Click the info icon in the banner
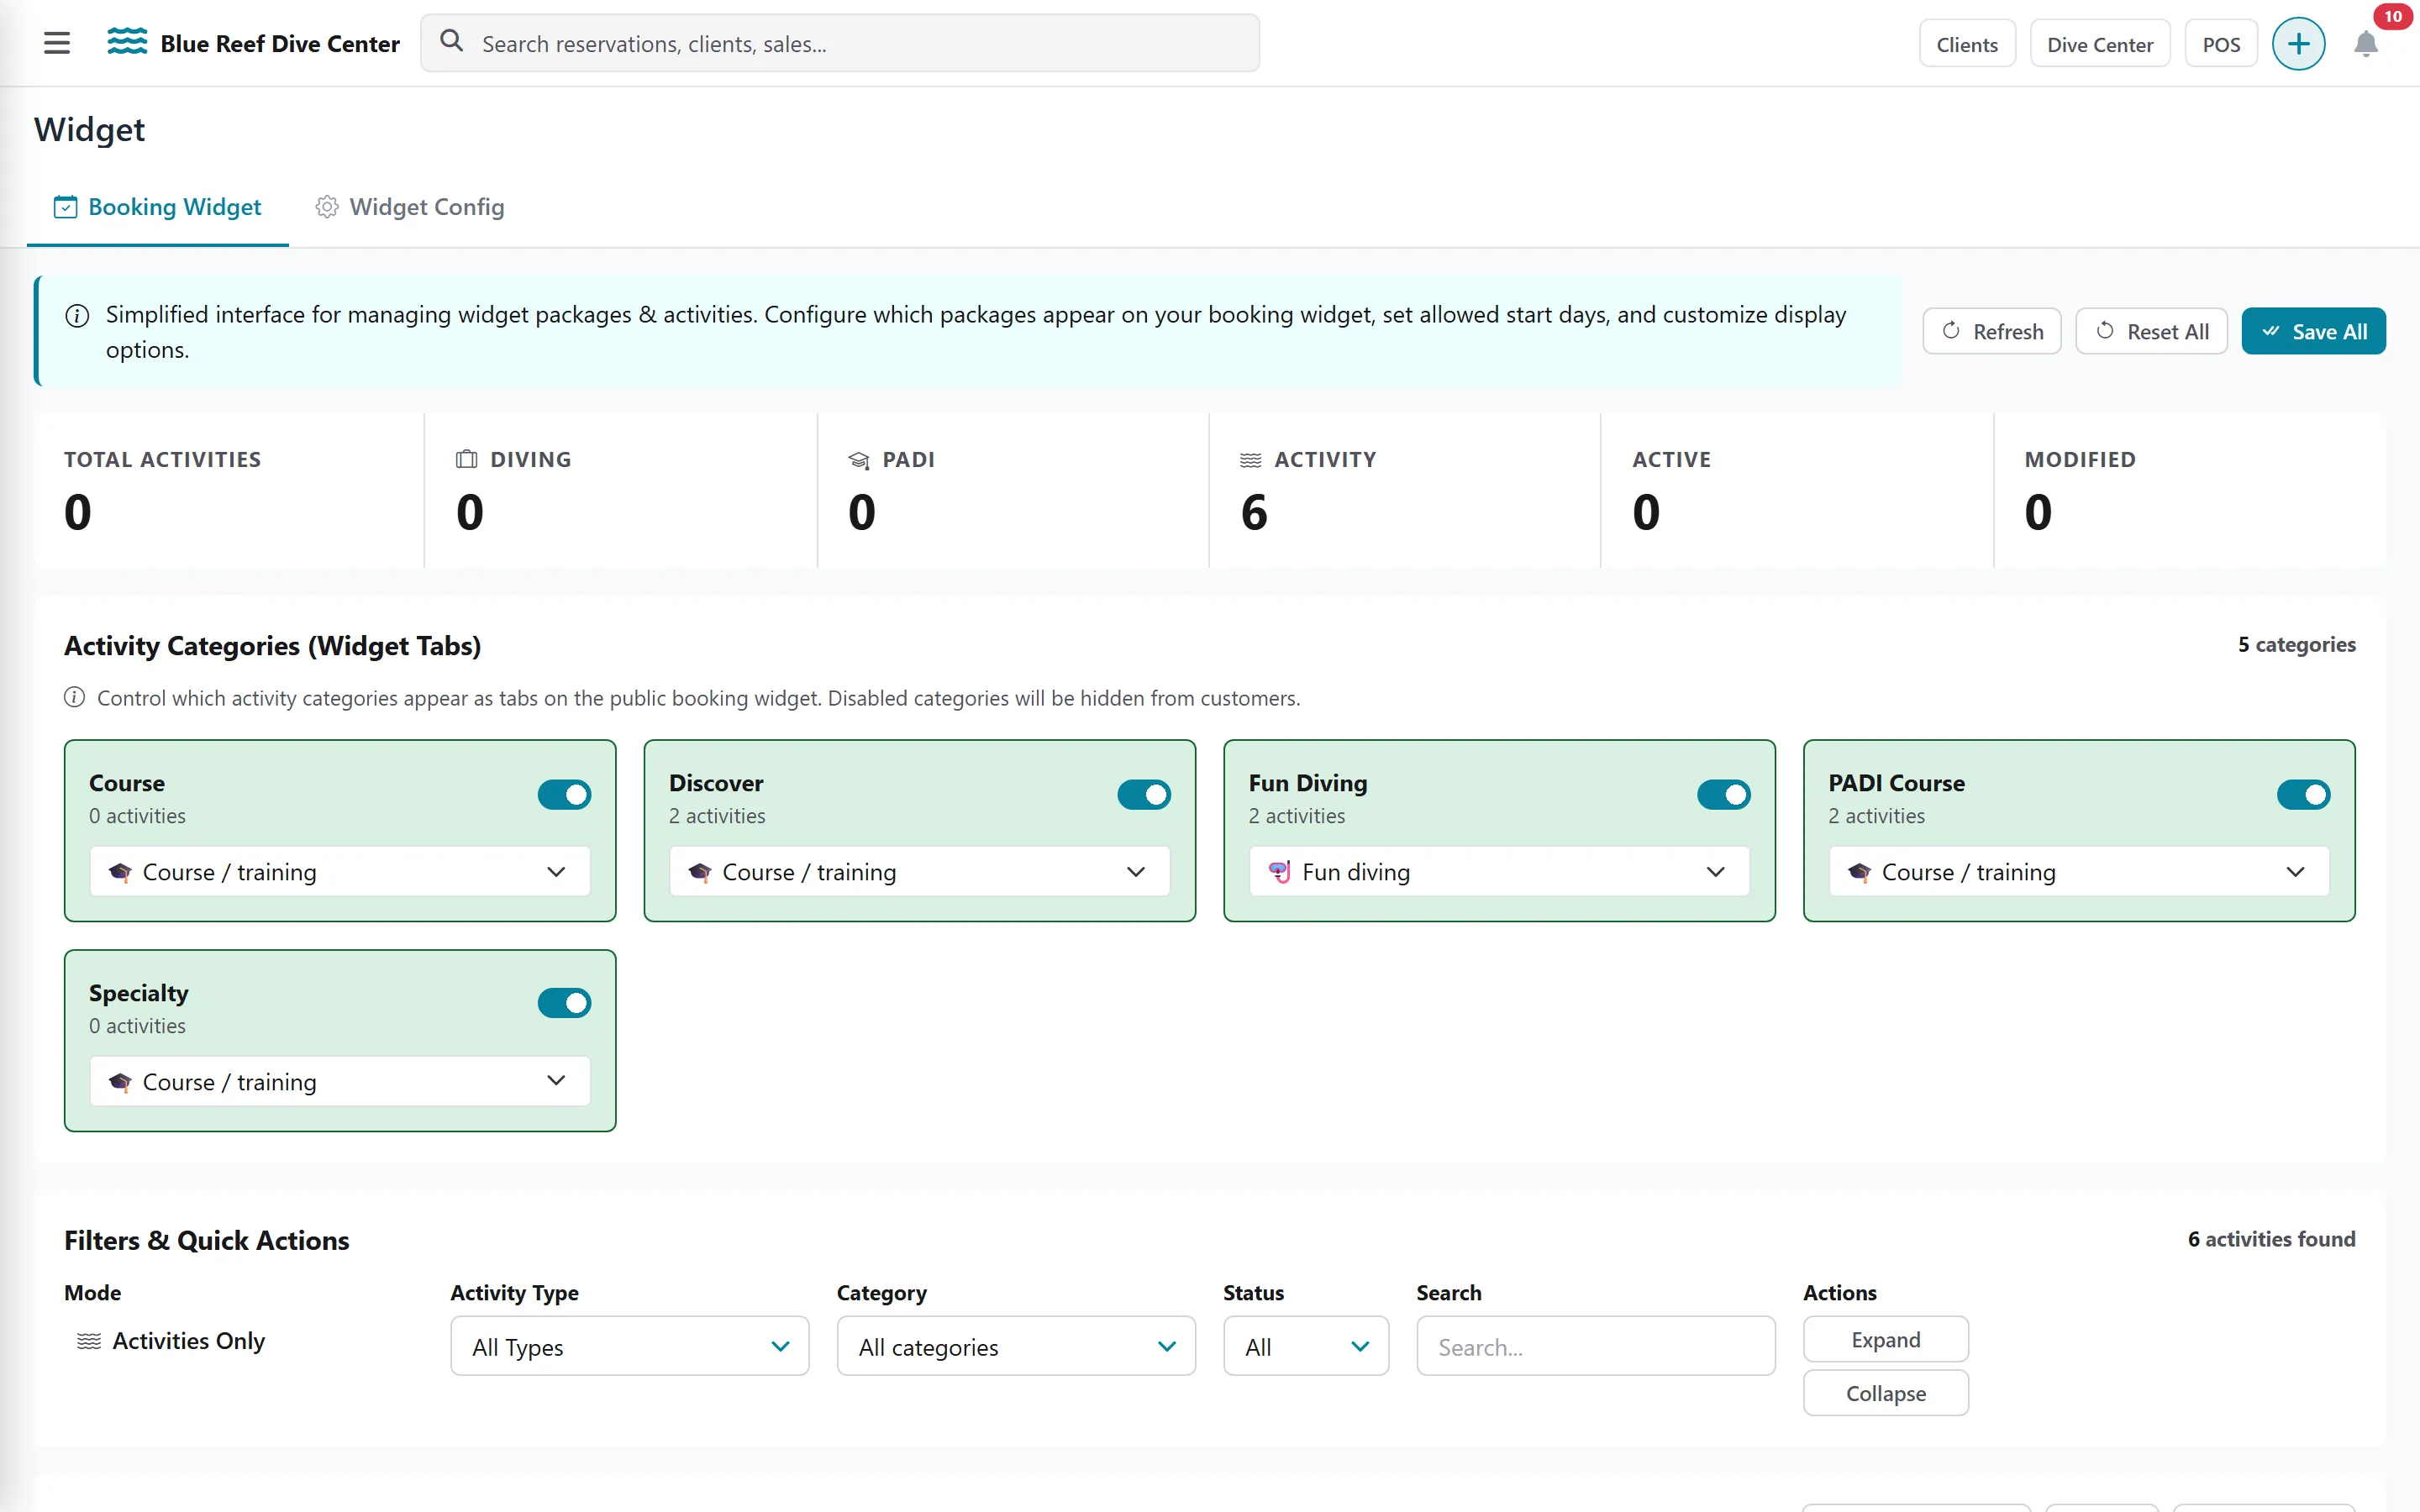The height and width of the screenshot is (1512, 2420). 77,316
